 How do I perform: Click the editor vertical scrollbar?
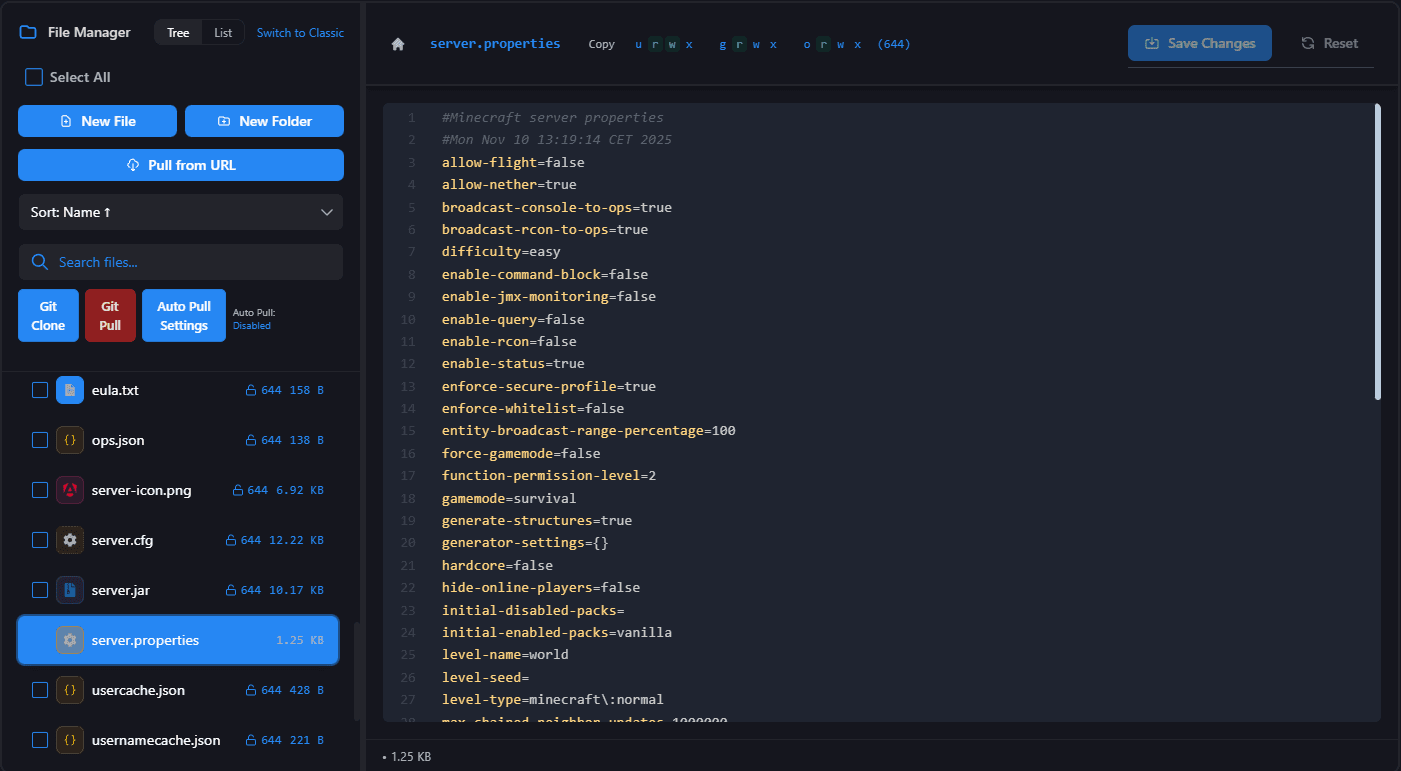[1378, 252]
